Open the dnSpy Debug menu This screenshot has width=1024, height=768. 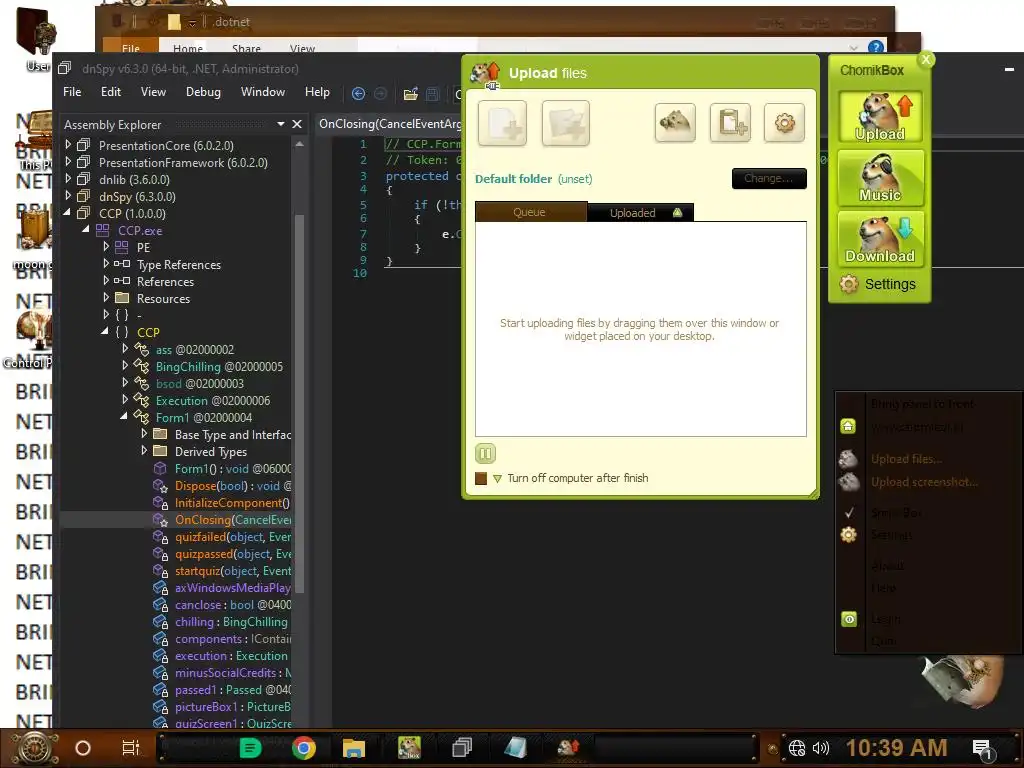click(x=203, y=92)
